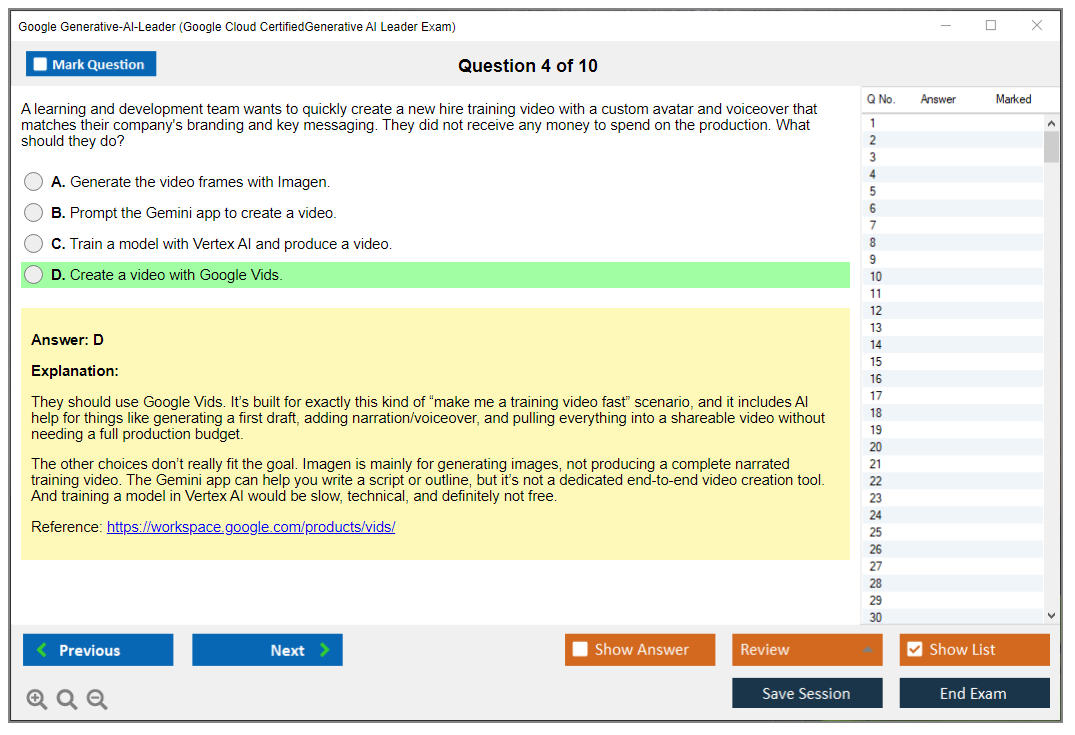Uncheck the Show List checkbox
1075x735 pixels.
(914, 649)
